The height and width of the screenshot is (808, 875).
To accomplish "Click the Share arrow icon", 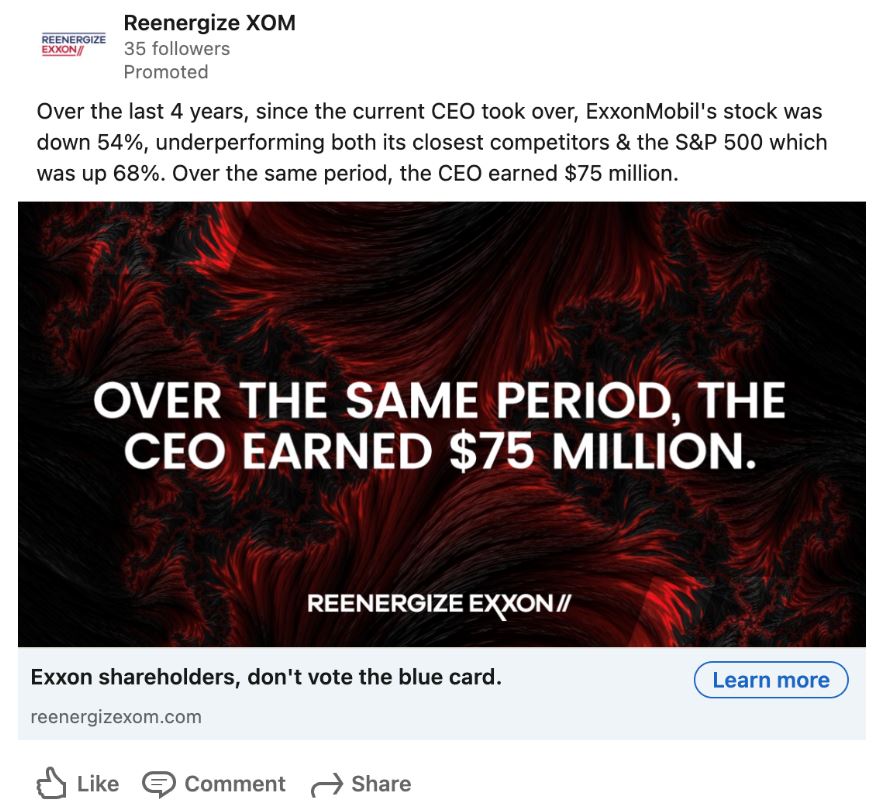I will point(327,785).
